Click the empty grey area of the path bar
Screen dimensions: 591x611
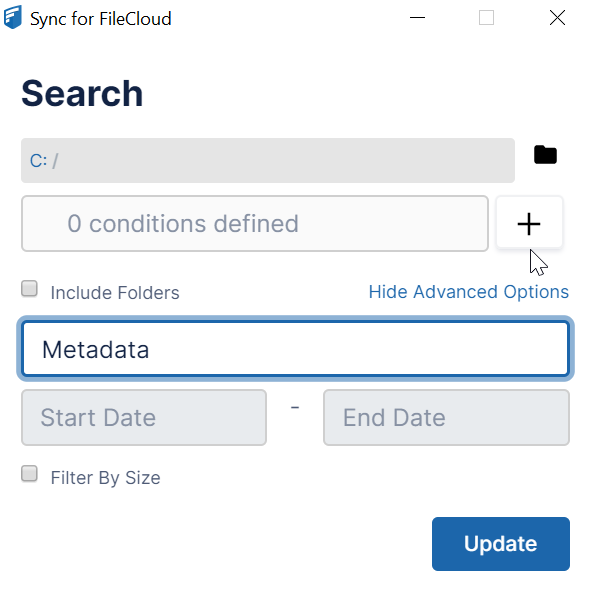tap(286, 160)
